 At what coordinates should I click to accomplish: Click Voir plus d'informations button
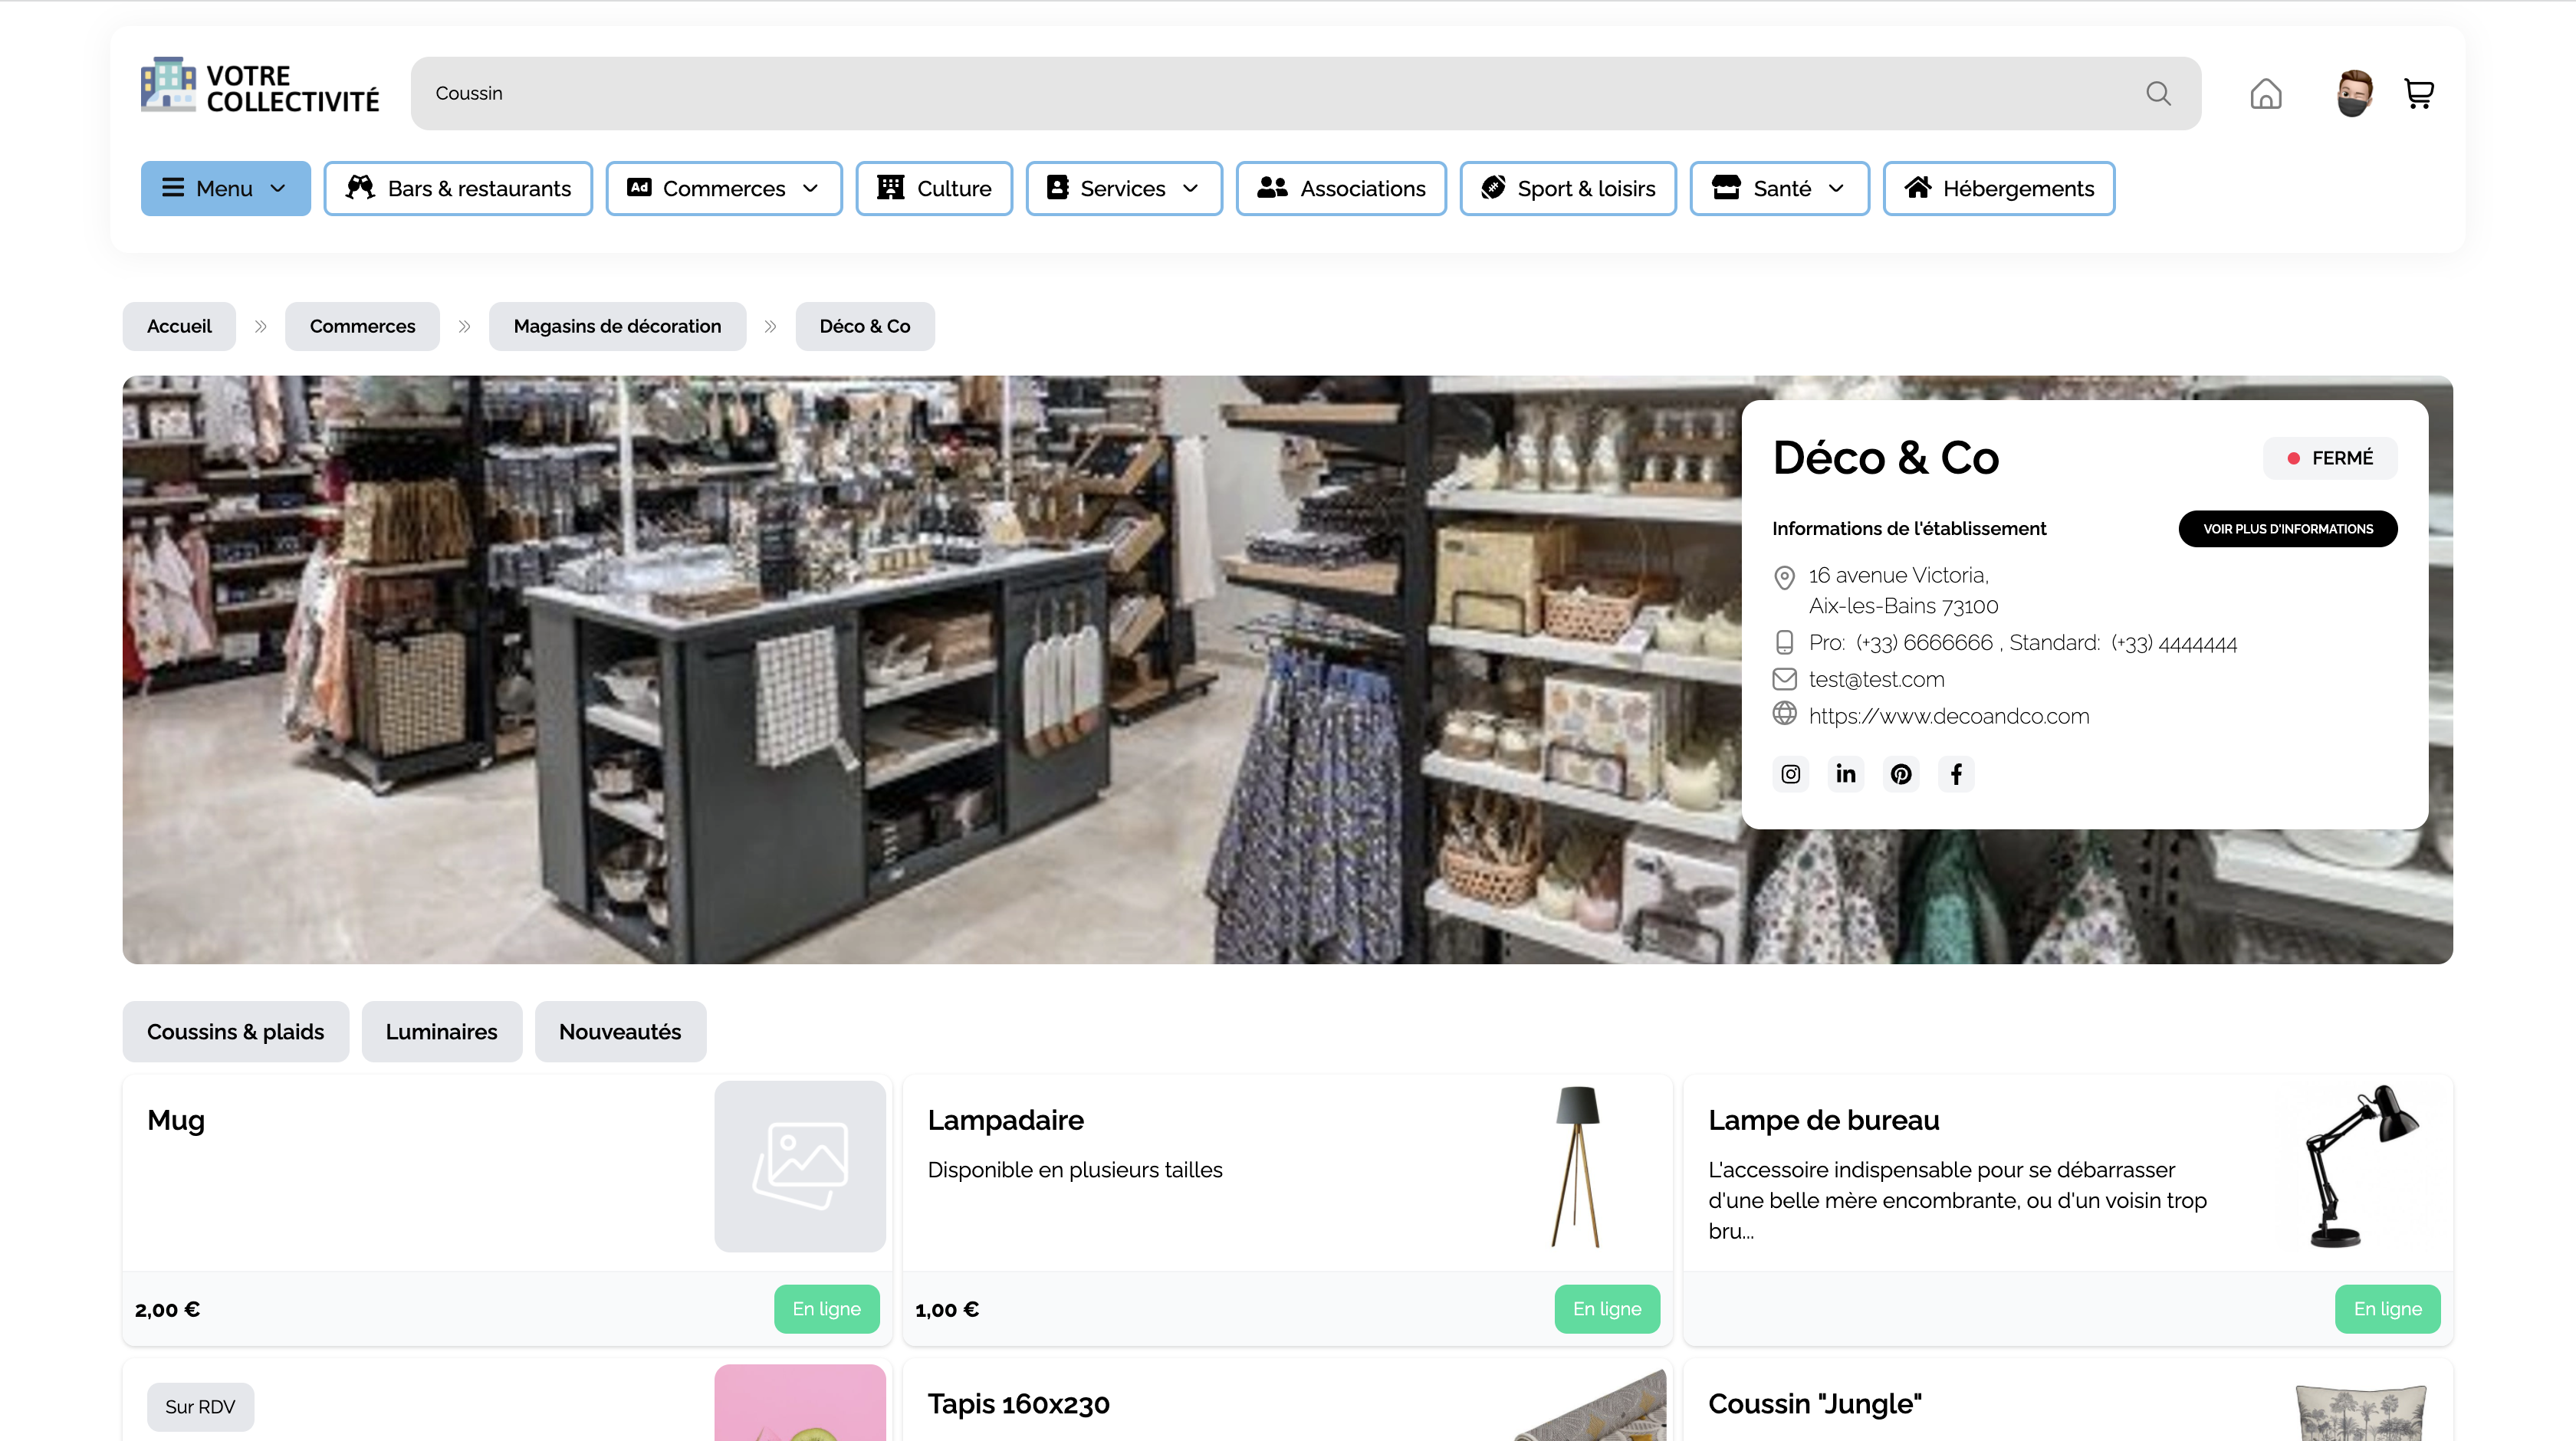click(2288, 529)
